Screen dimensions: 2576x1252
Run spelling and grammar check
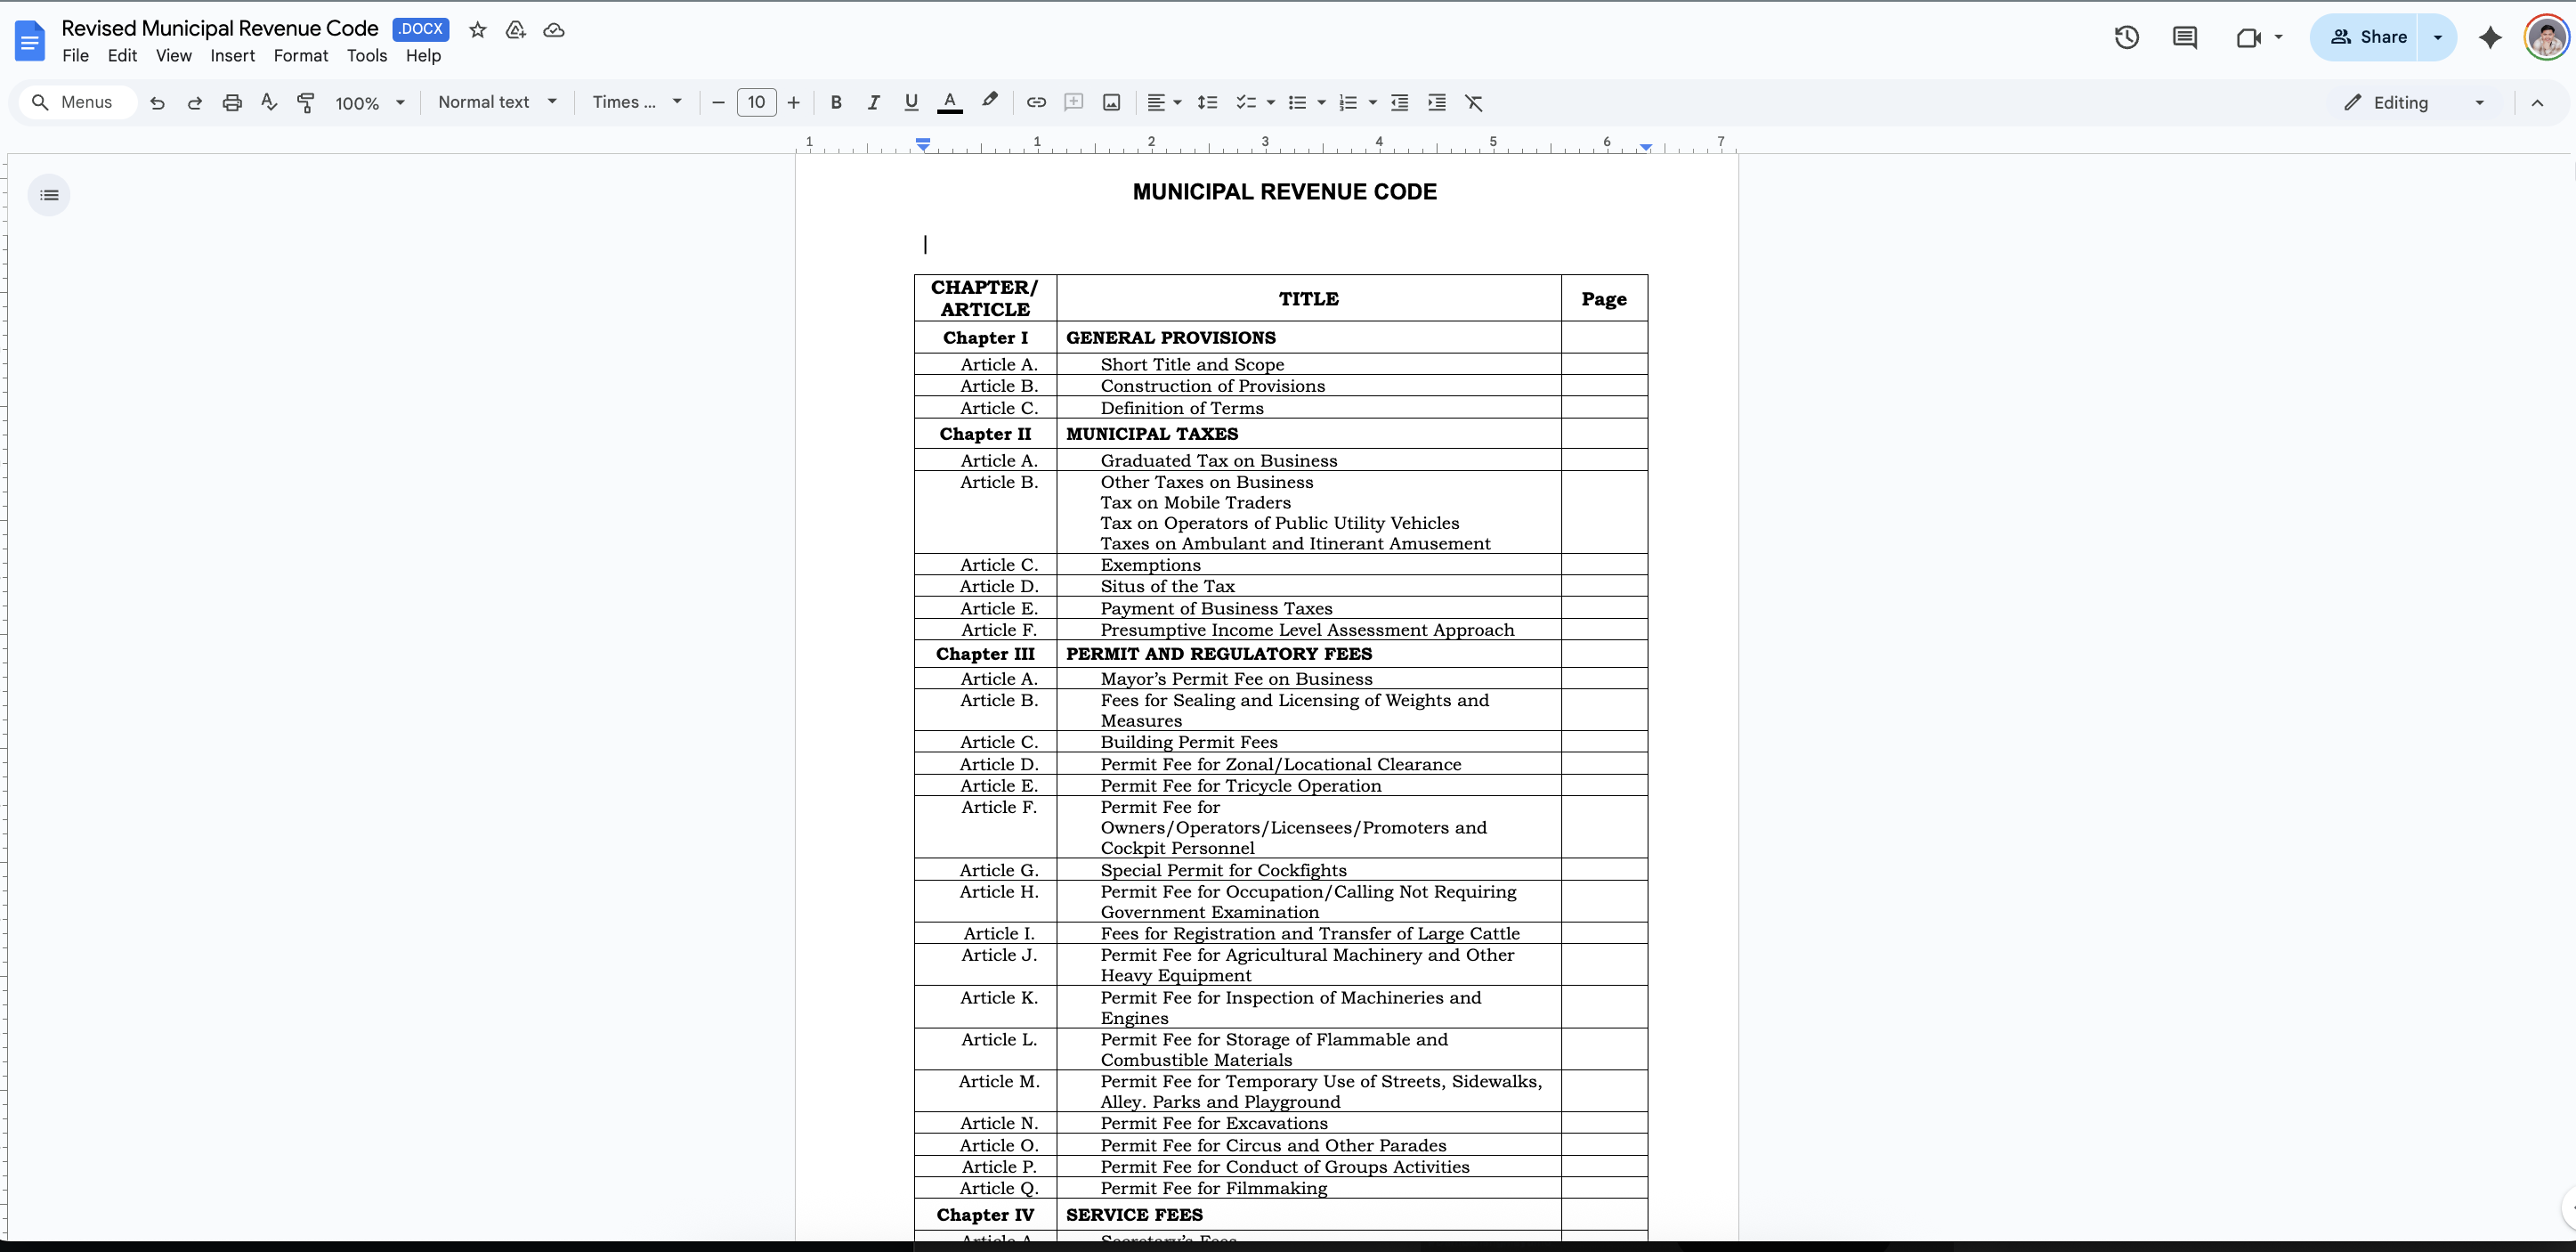click(269, 102)
